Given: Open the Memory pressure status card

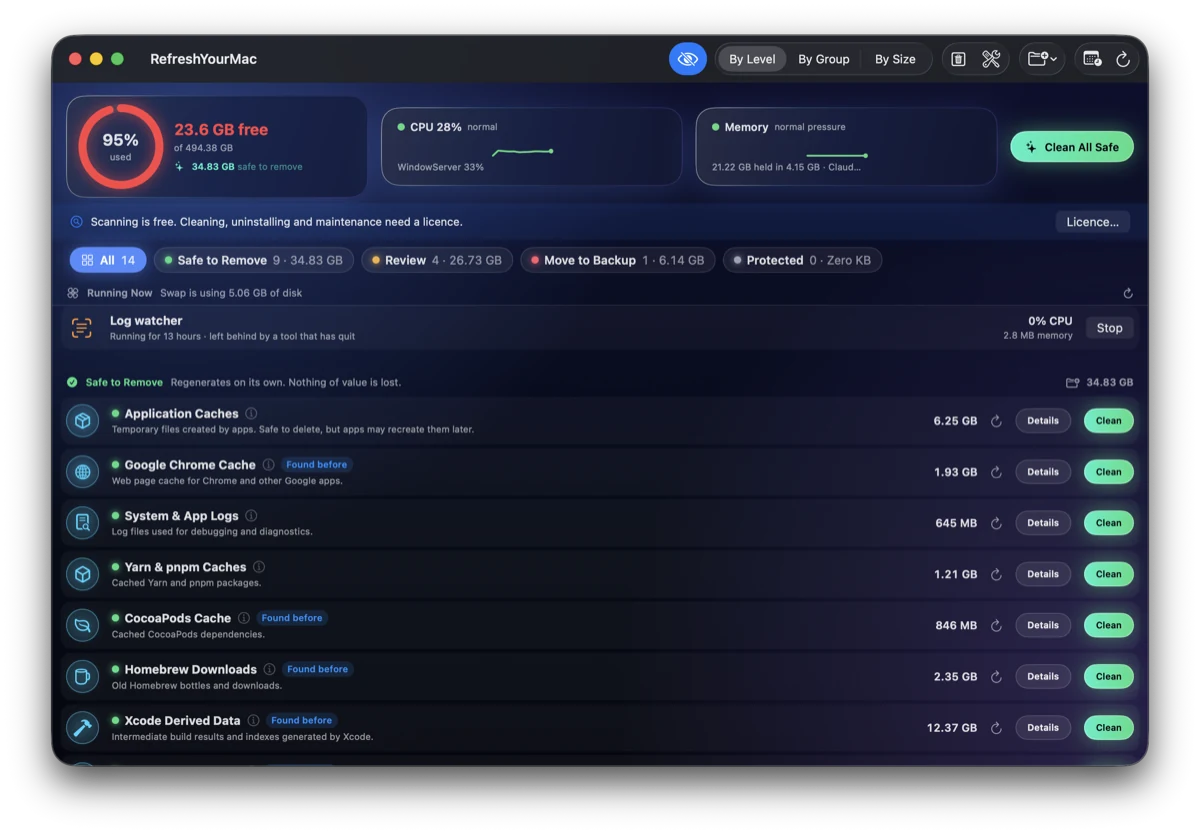Looking at the screenshot, I should (x=846, y=147).
